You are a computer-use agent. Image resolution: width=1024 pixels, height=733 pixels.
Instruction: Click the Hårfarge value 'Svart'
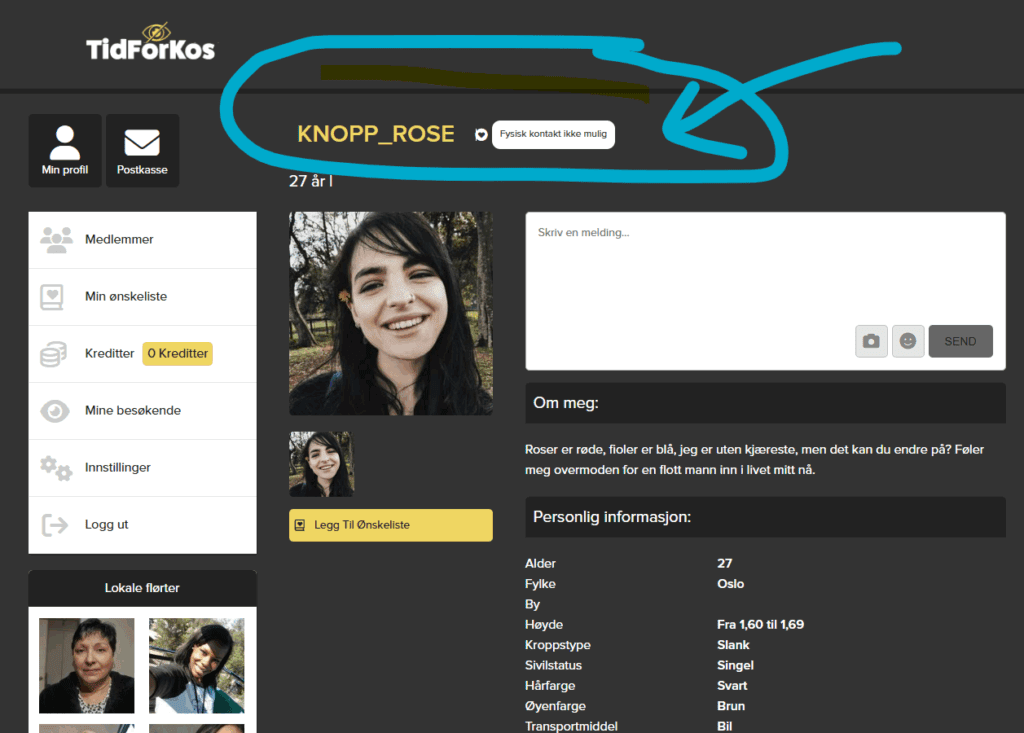(x=732, y=686)
